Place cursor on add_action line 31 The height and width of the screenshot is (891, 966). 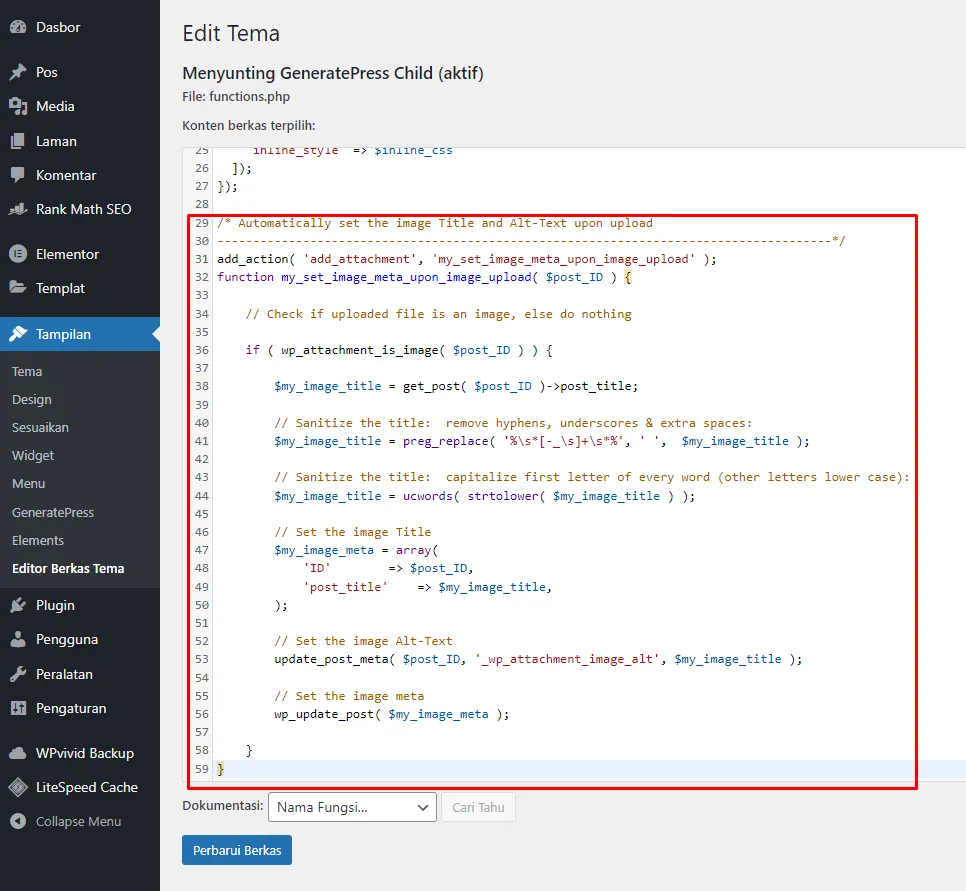pos(467,259)
